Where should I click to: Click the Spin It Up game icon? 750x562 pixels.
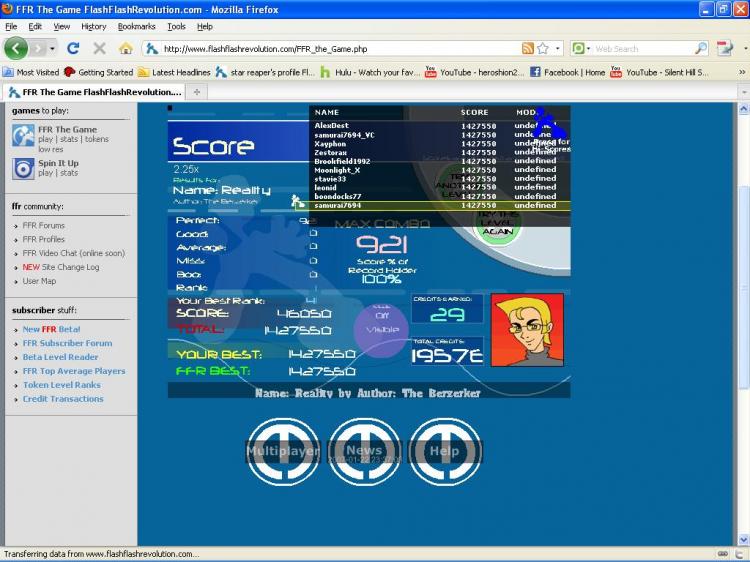tap(23, 168)
